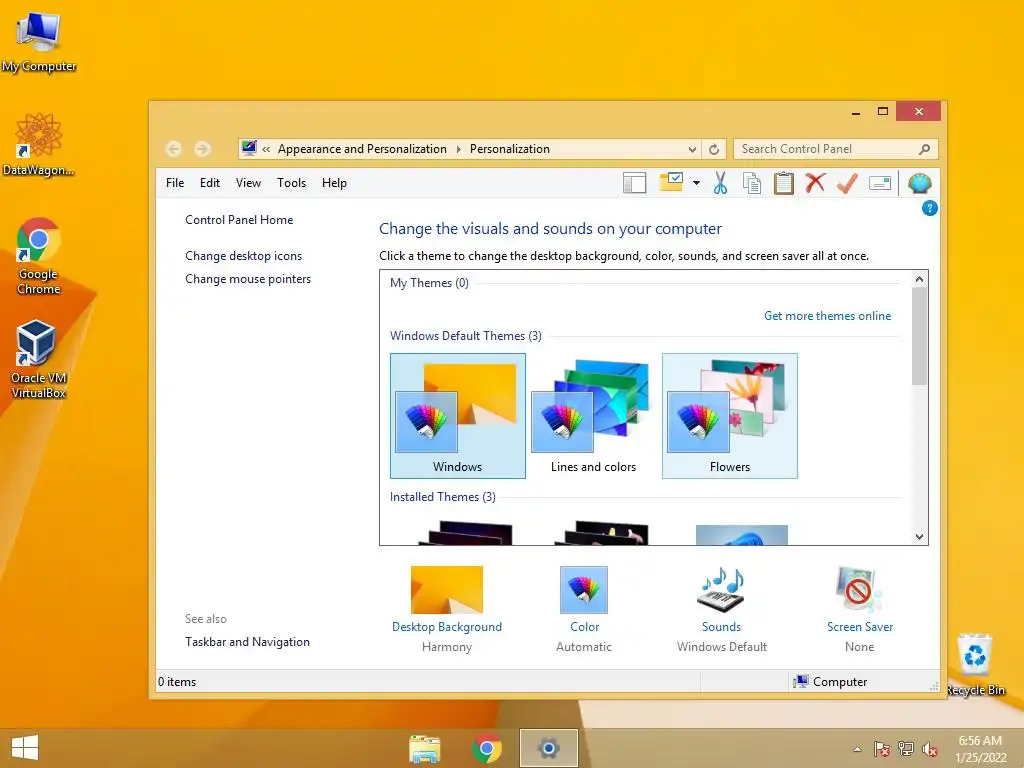Click the red X Delete toolbar icon
The width and height of the screenshot is (1024, 768).
(815, 183)
